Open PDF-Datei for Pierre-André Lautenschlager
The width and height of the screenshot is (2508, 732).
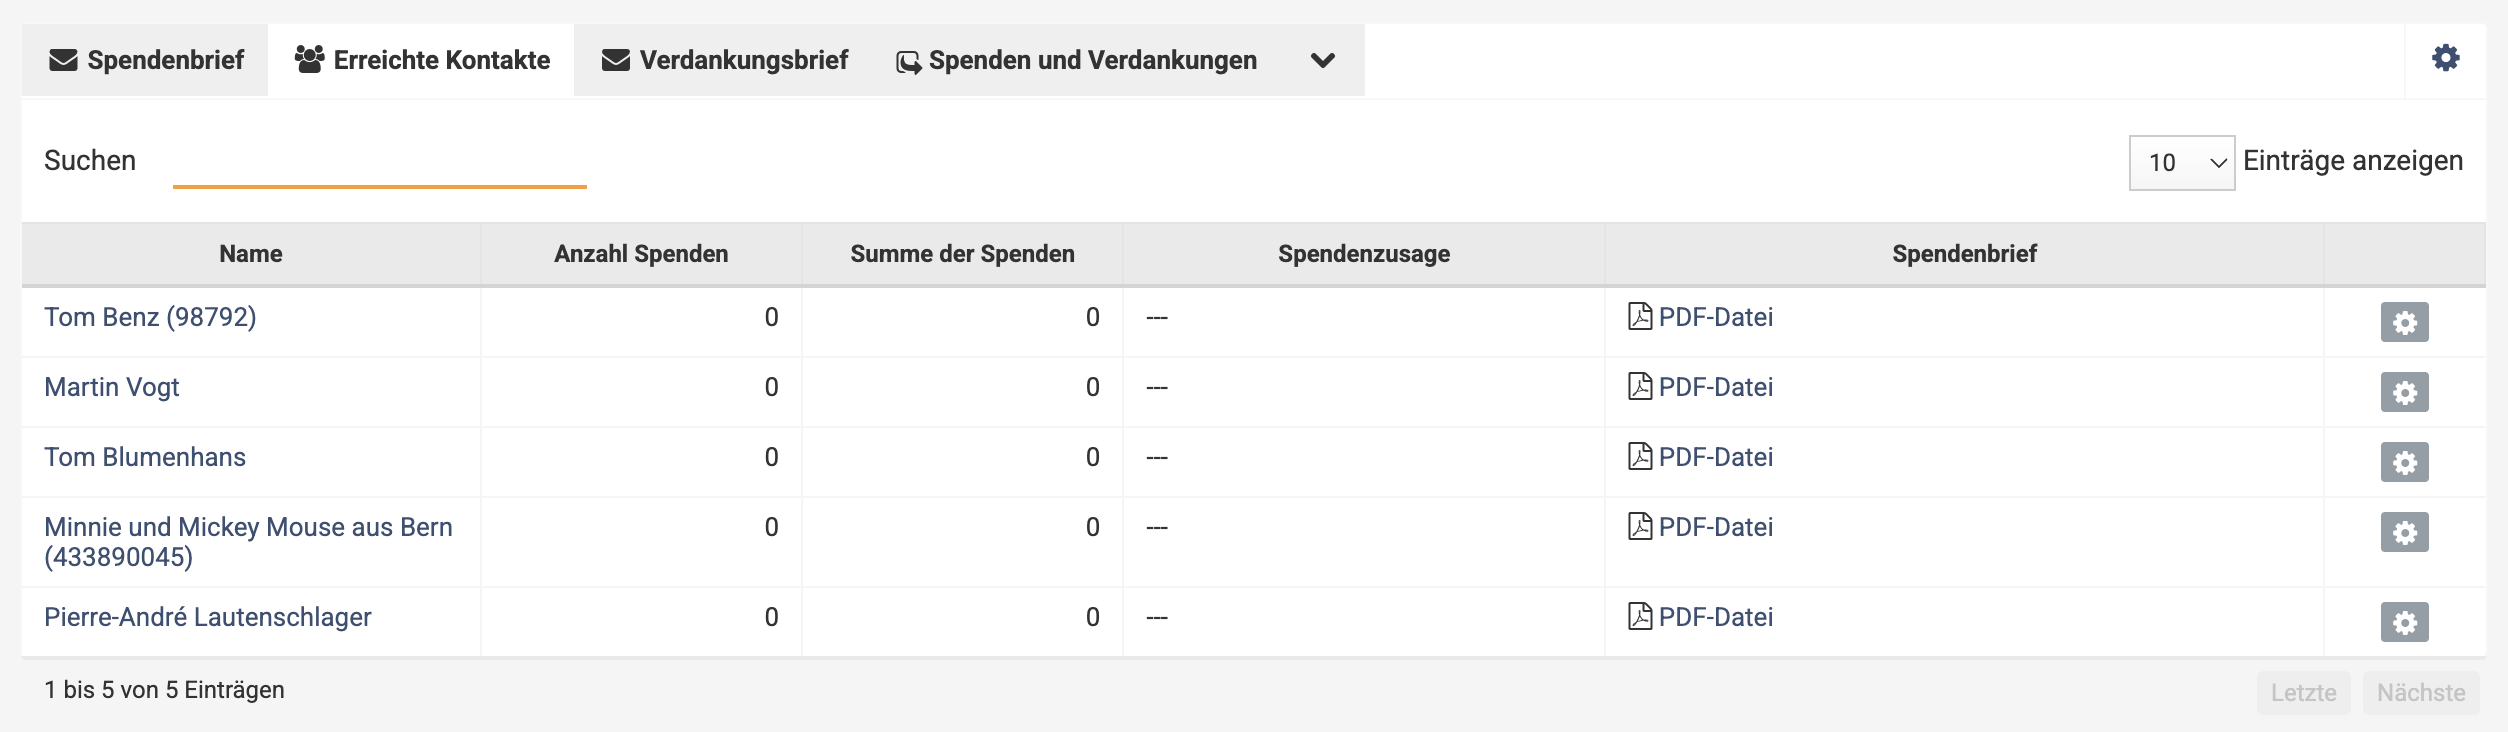pyautogui.click(x=1714, y=617)
